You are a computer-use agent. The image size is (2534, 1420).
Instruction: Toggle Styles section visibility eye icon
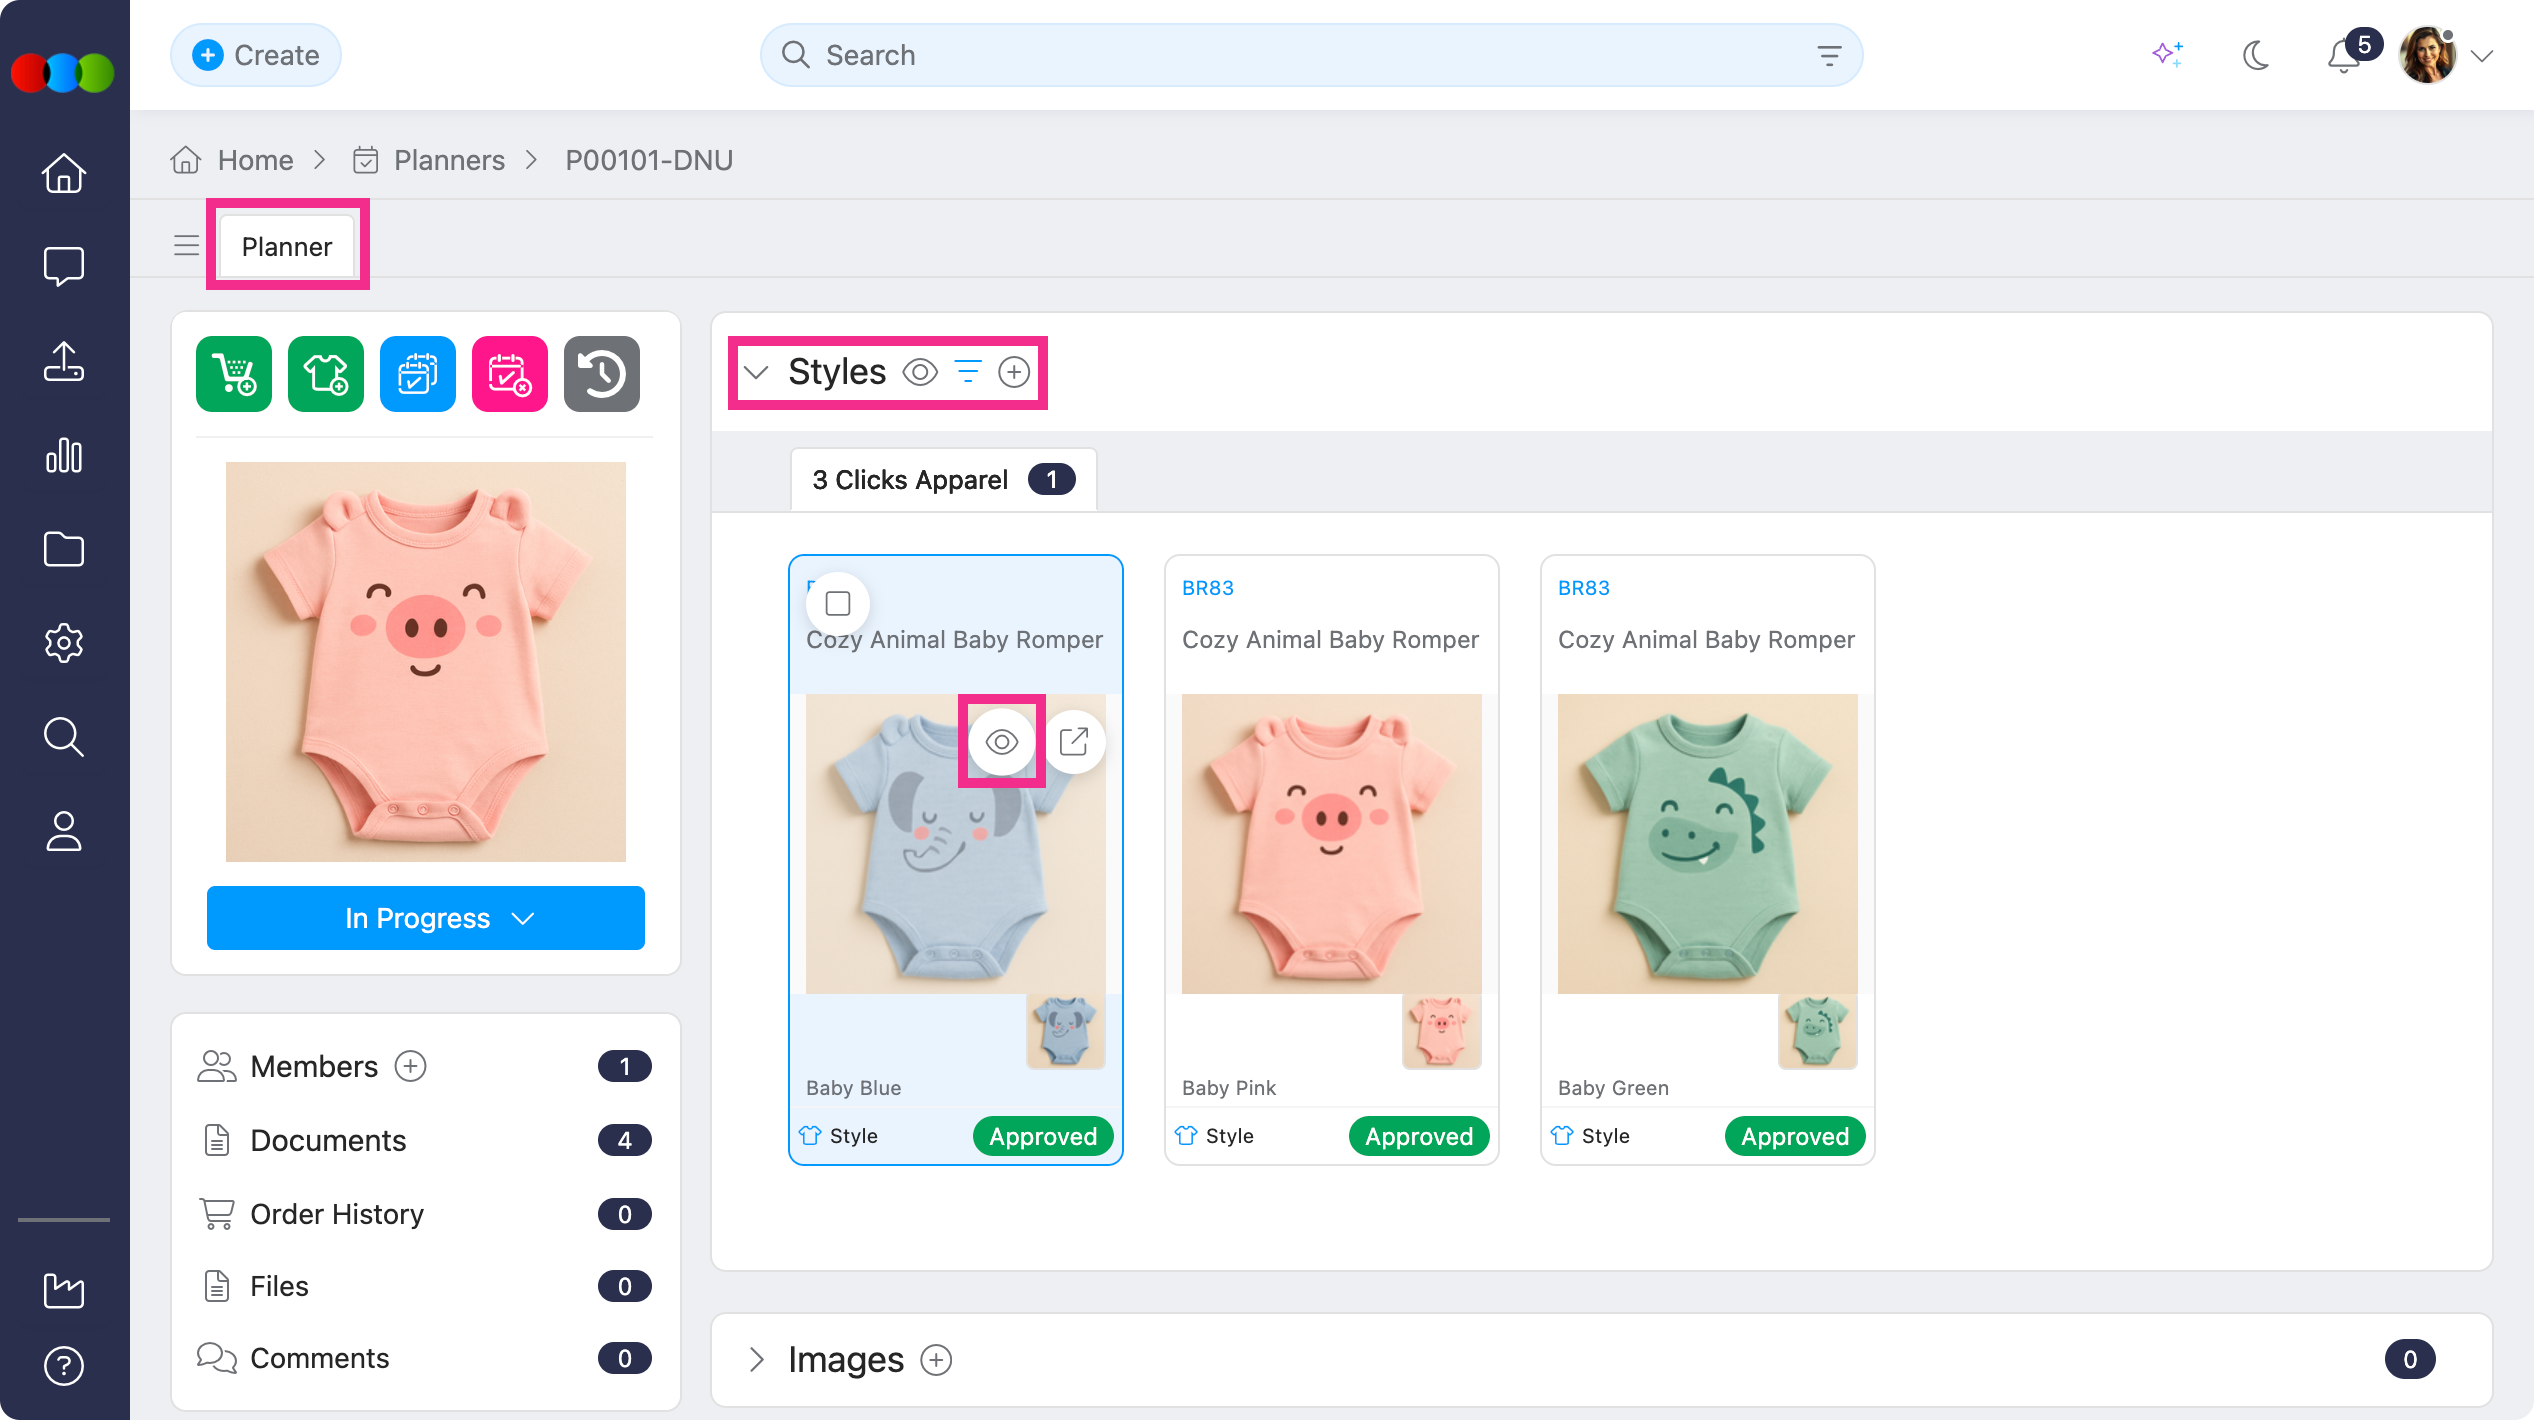point(920,372)
